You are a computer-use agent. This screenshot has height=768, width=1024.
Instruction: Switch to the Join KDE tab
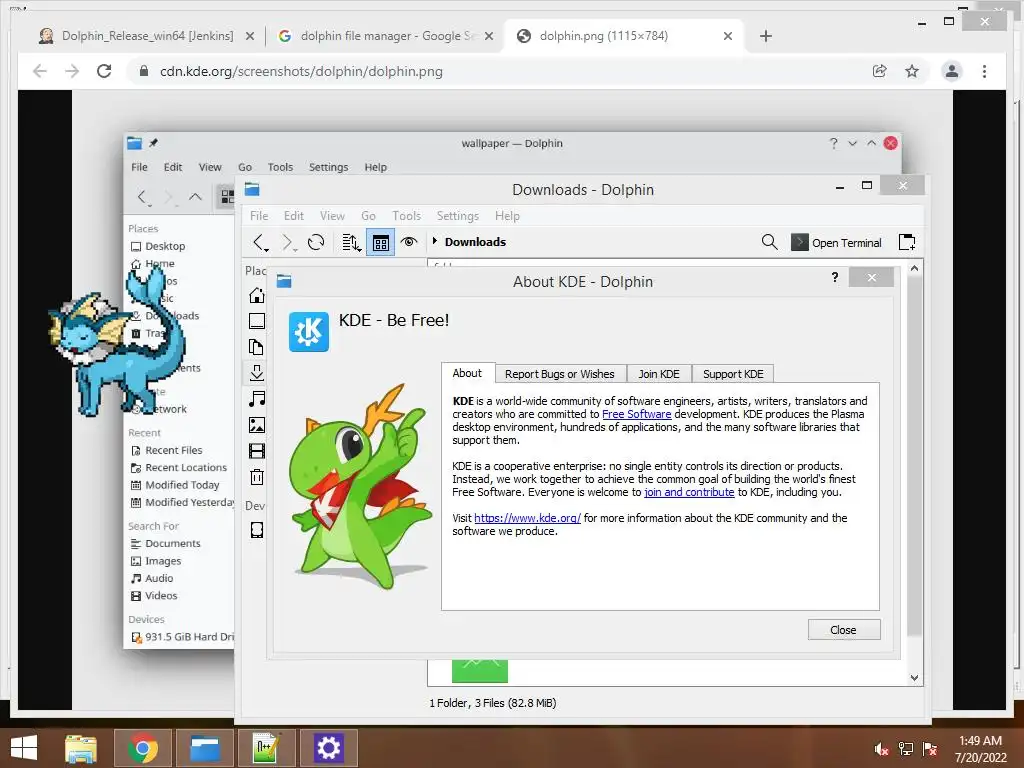tap(659, 374)
